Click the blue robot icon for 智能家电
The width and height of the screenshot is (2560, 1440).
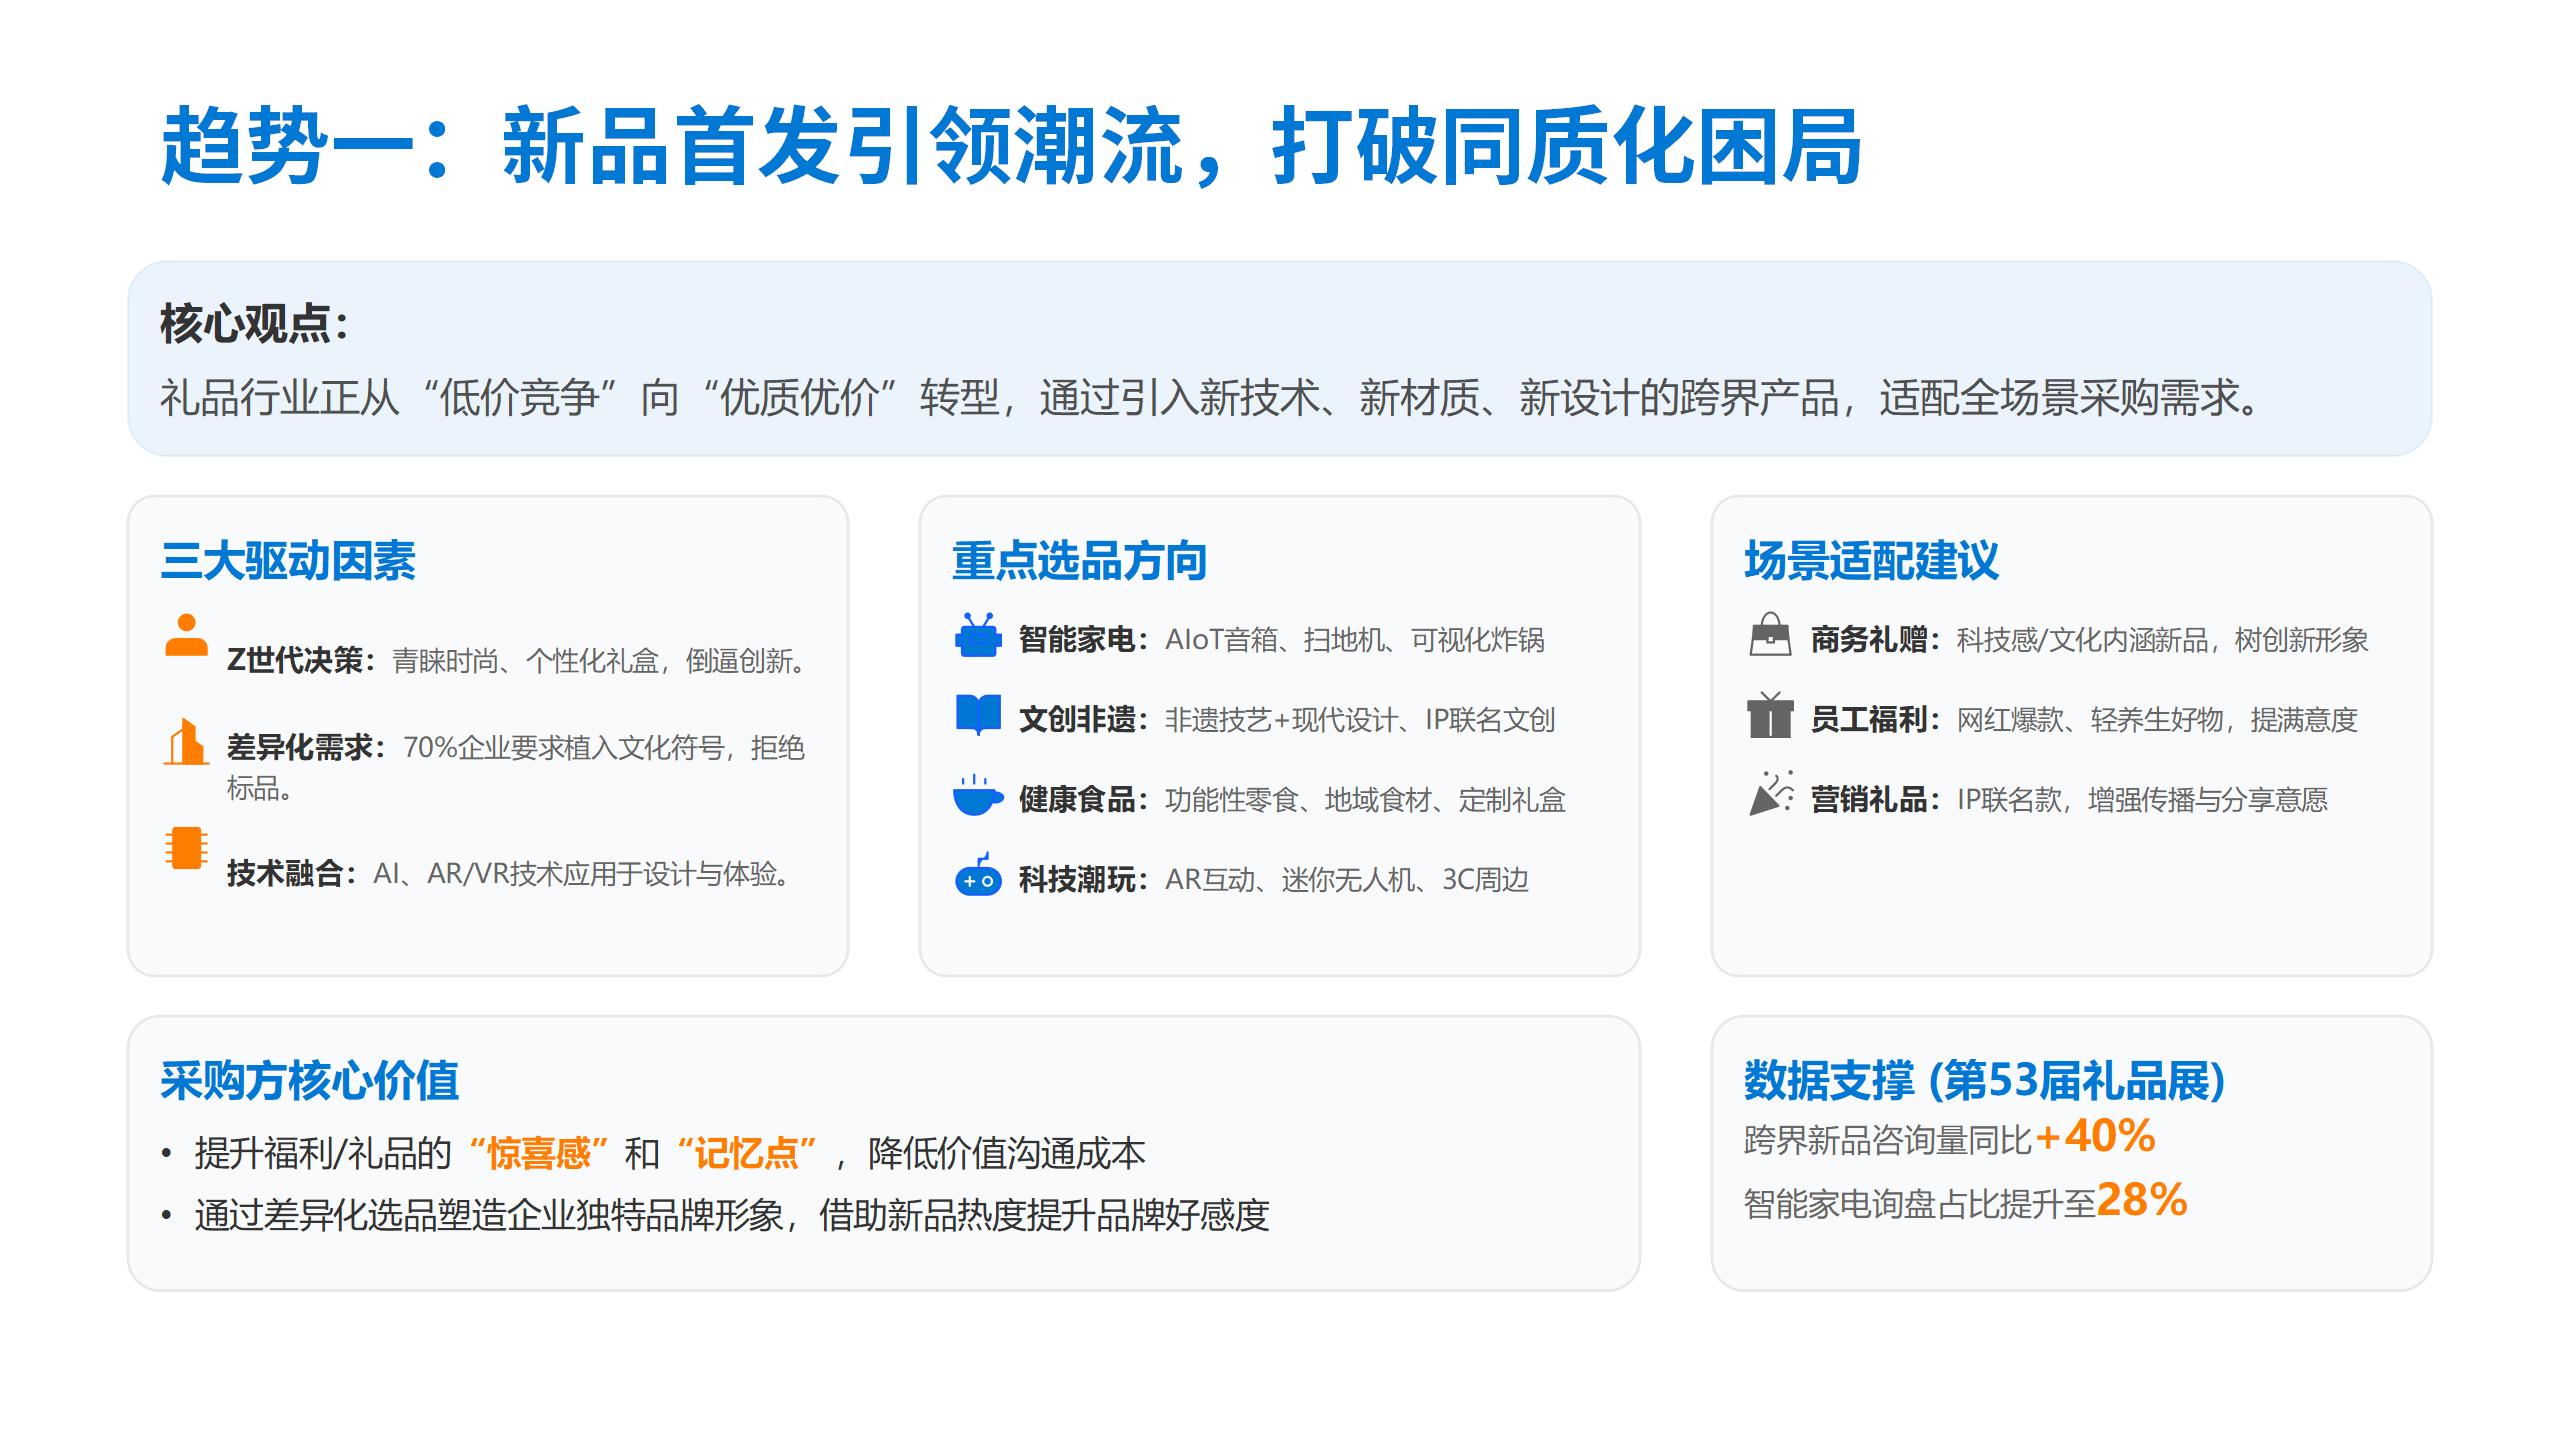[x=977, y=636]
